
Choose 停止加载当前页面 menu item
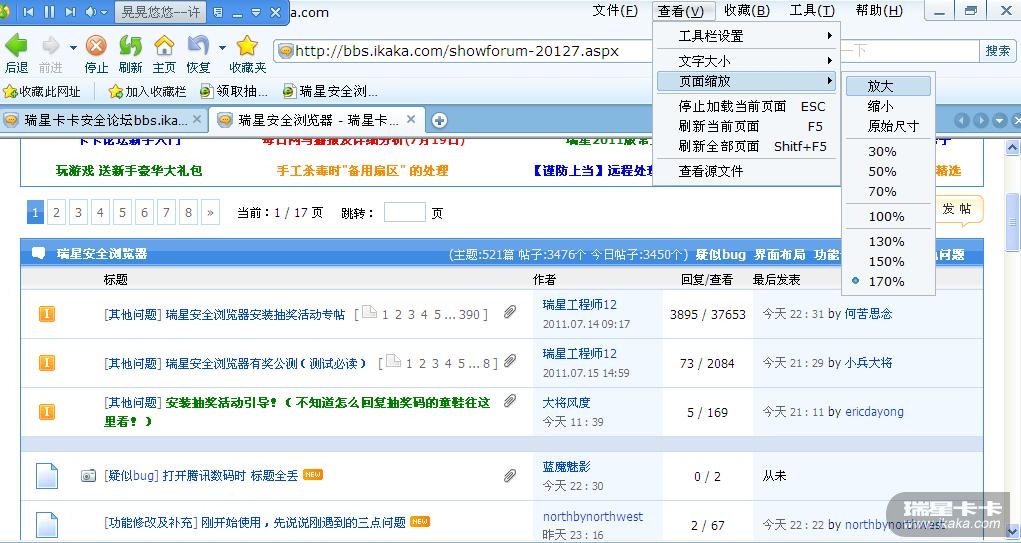pyautogui.click(x=747, y=106)
